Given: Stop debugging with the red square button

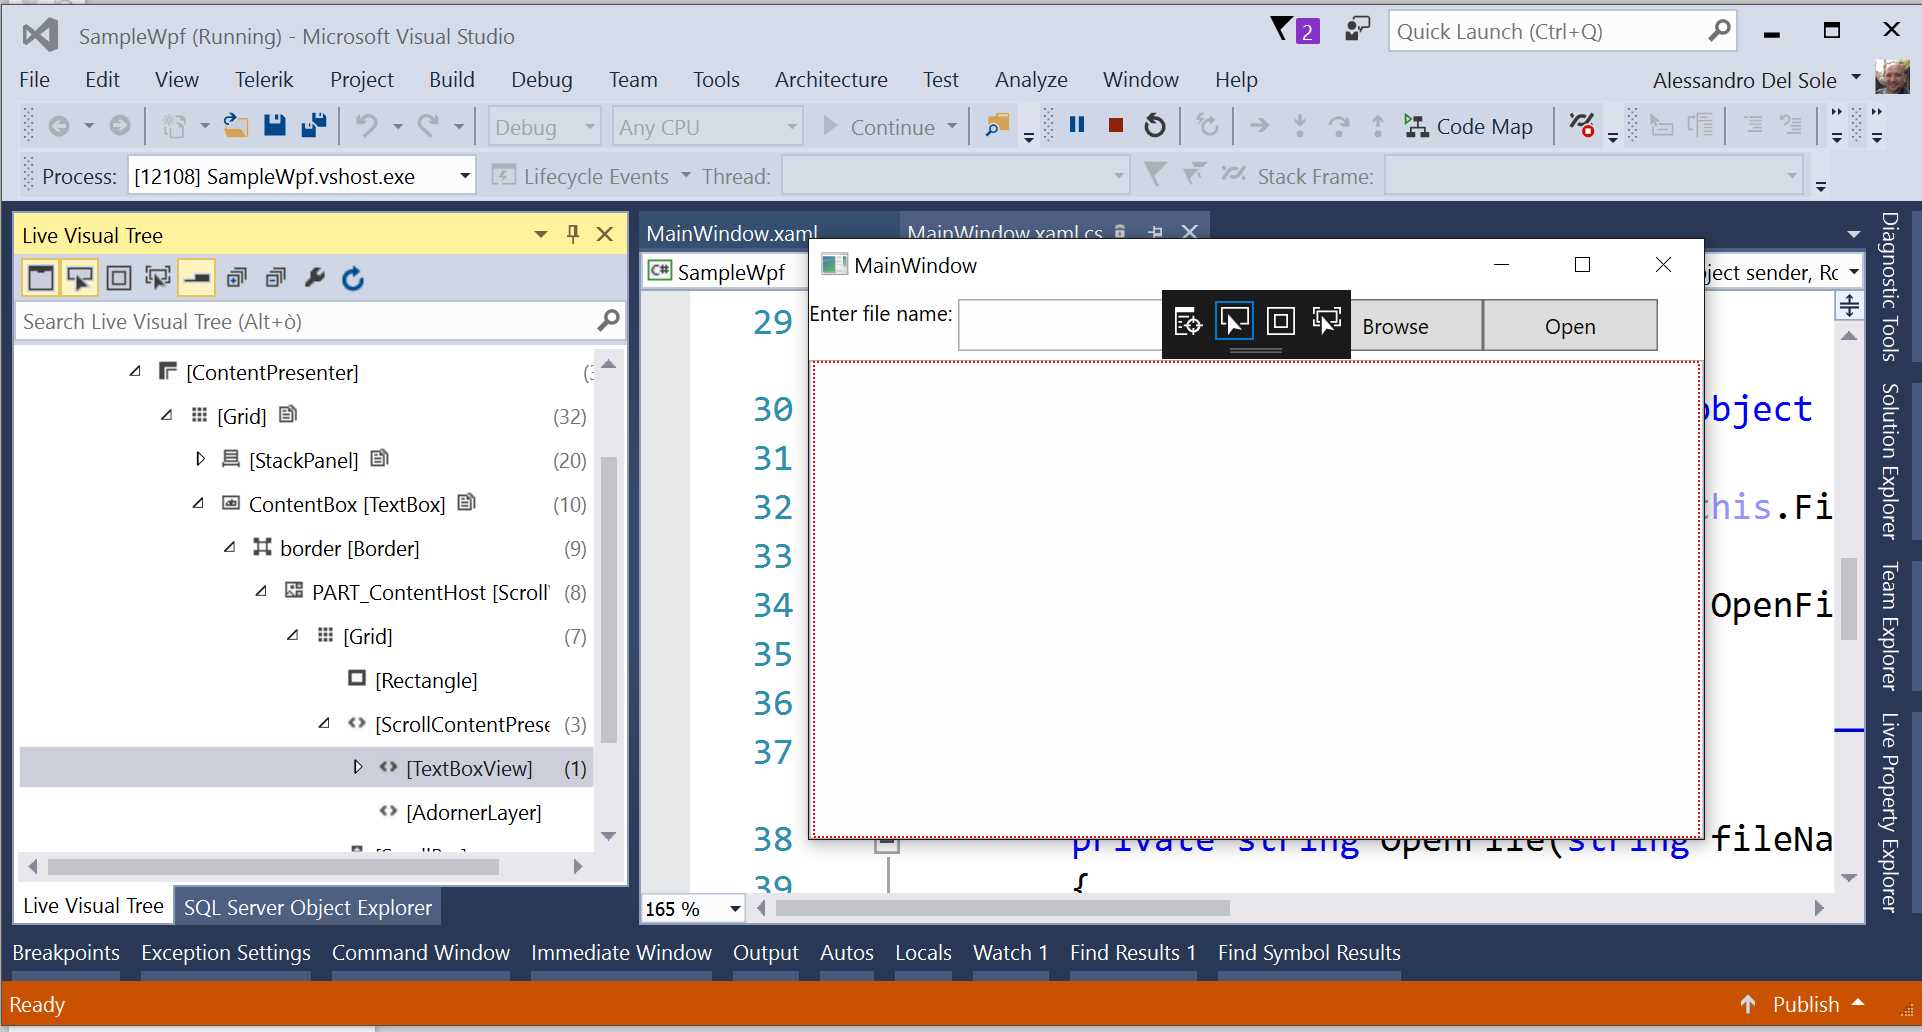Looking at the screenshot, I should pos(1116,125).
